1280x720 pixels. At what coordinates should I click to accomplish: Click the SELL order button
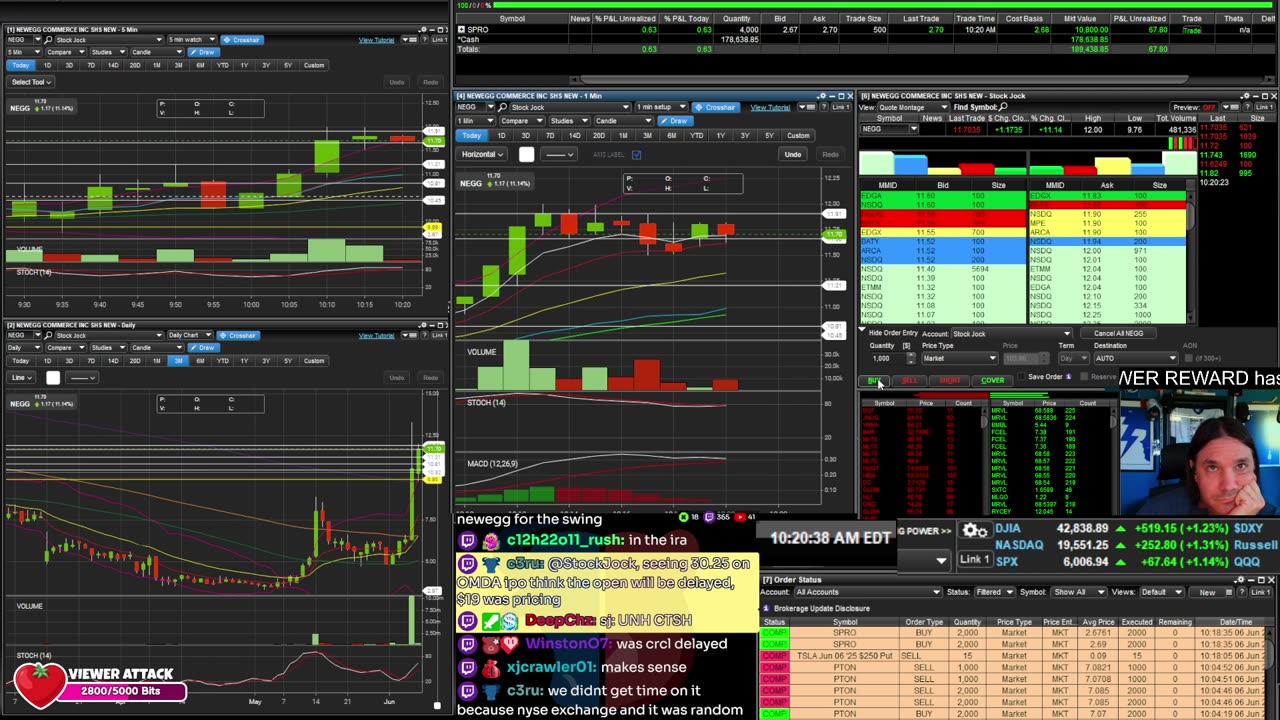click(909, 380)
